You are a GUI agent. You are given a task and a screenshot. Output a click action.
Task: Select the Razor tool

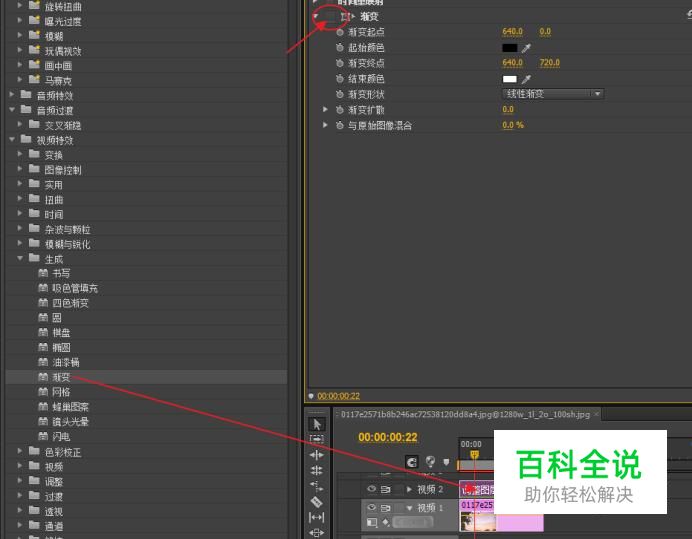click(316, 502)
